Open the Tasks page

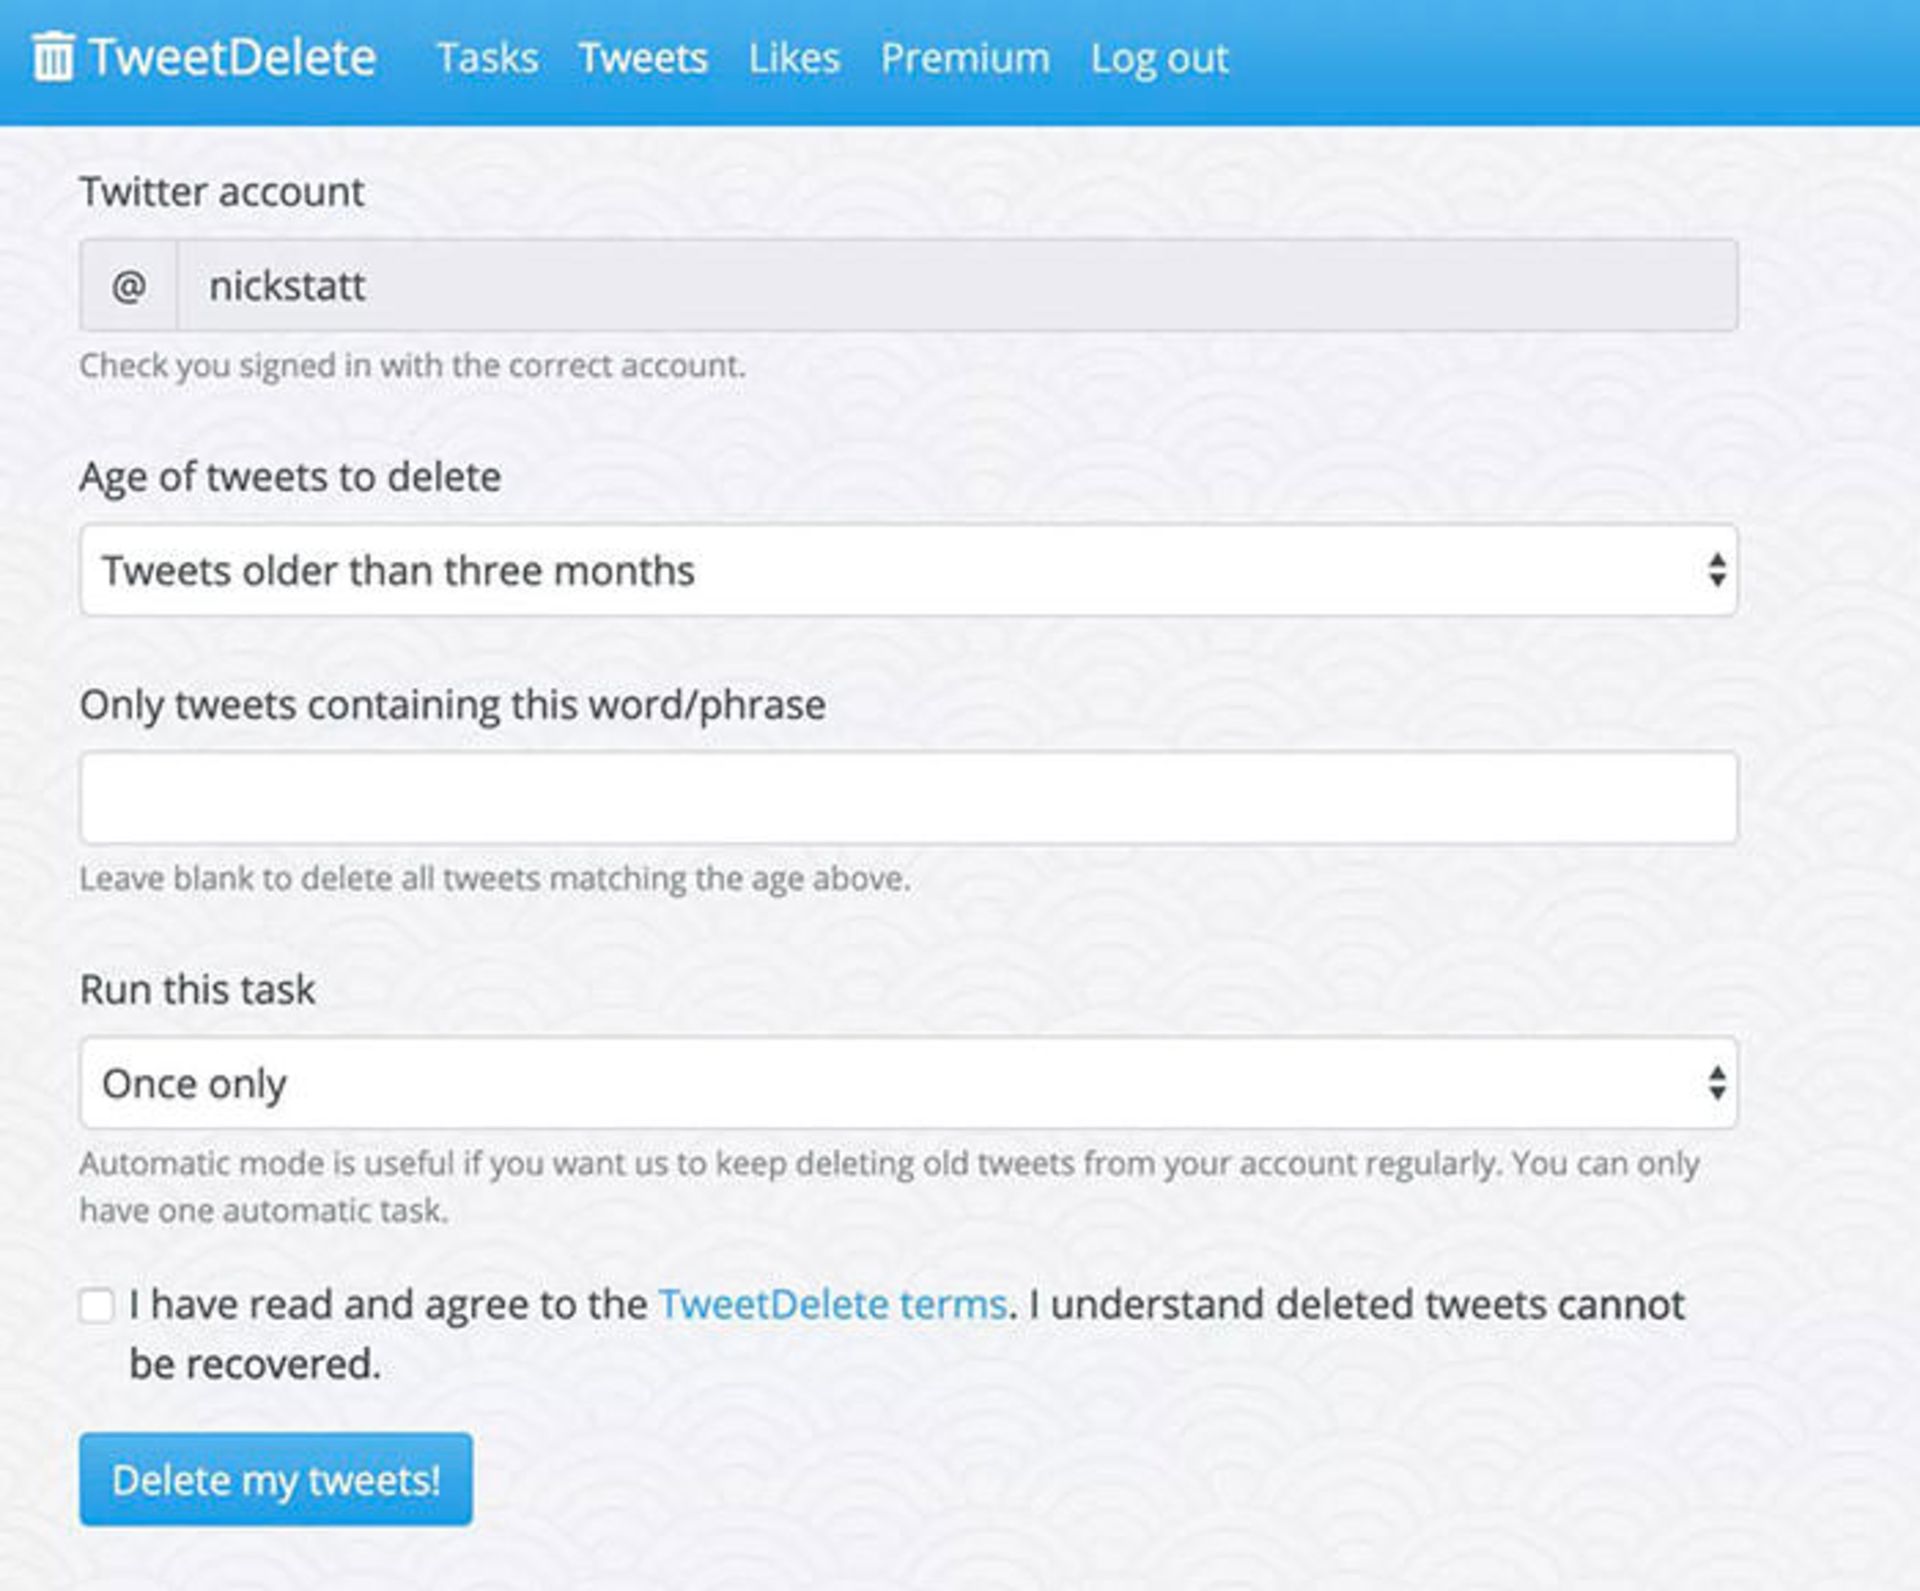(x=488, y=58)
